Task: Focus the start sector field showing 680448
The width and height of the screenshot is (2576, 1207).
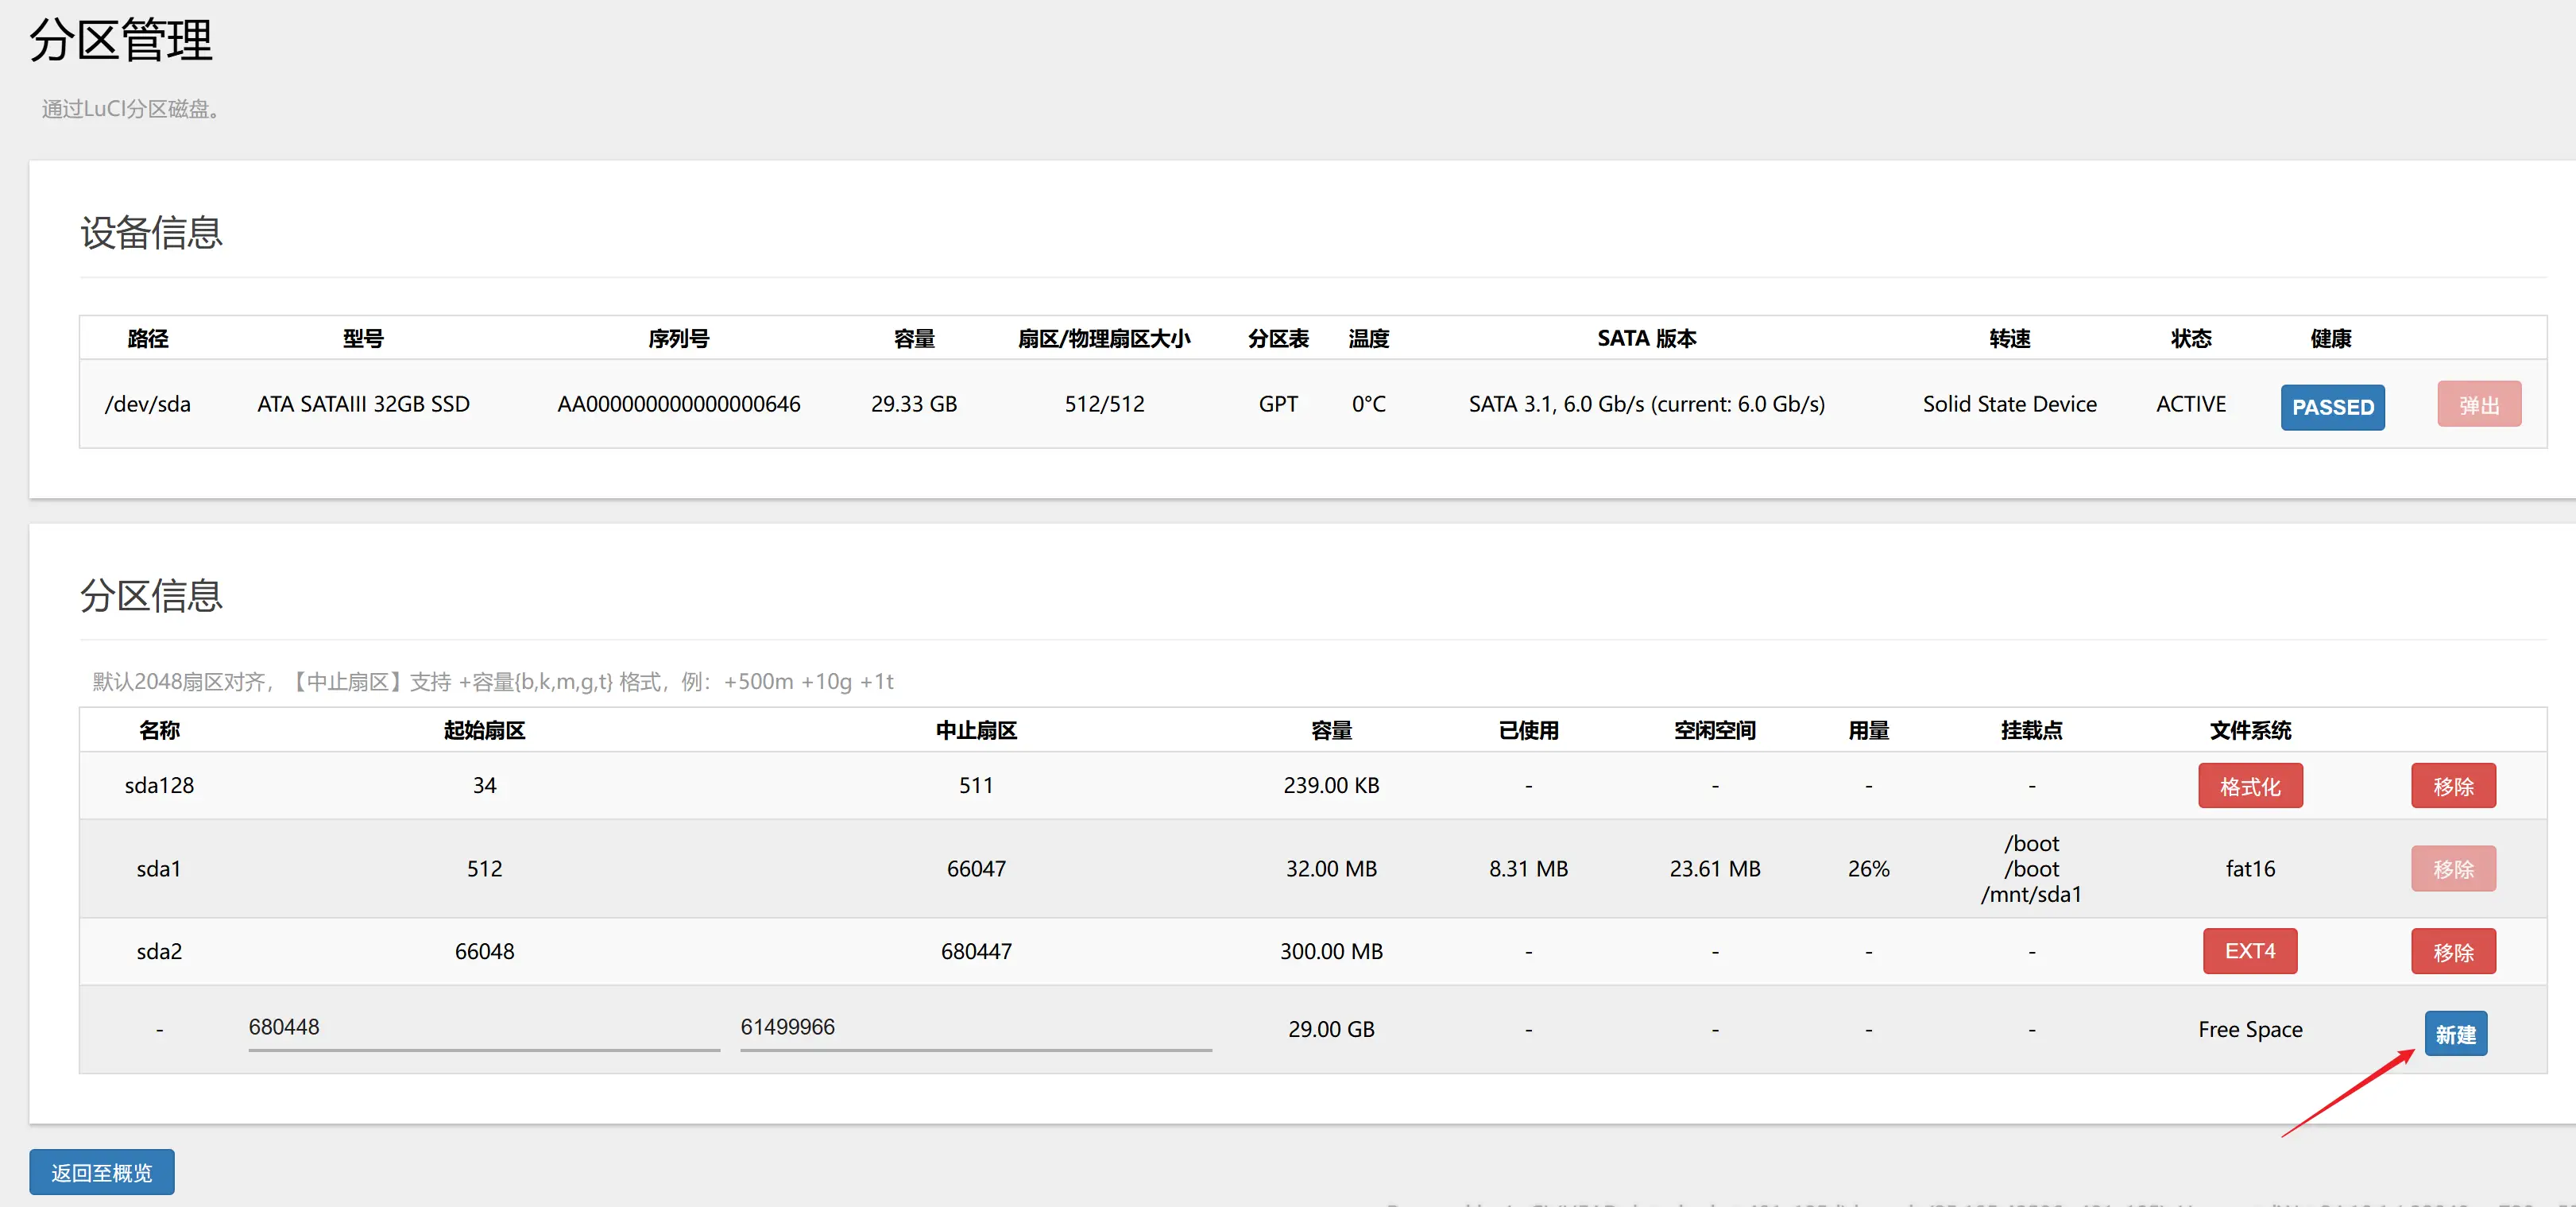Action: click(483, 1027)
